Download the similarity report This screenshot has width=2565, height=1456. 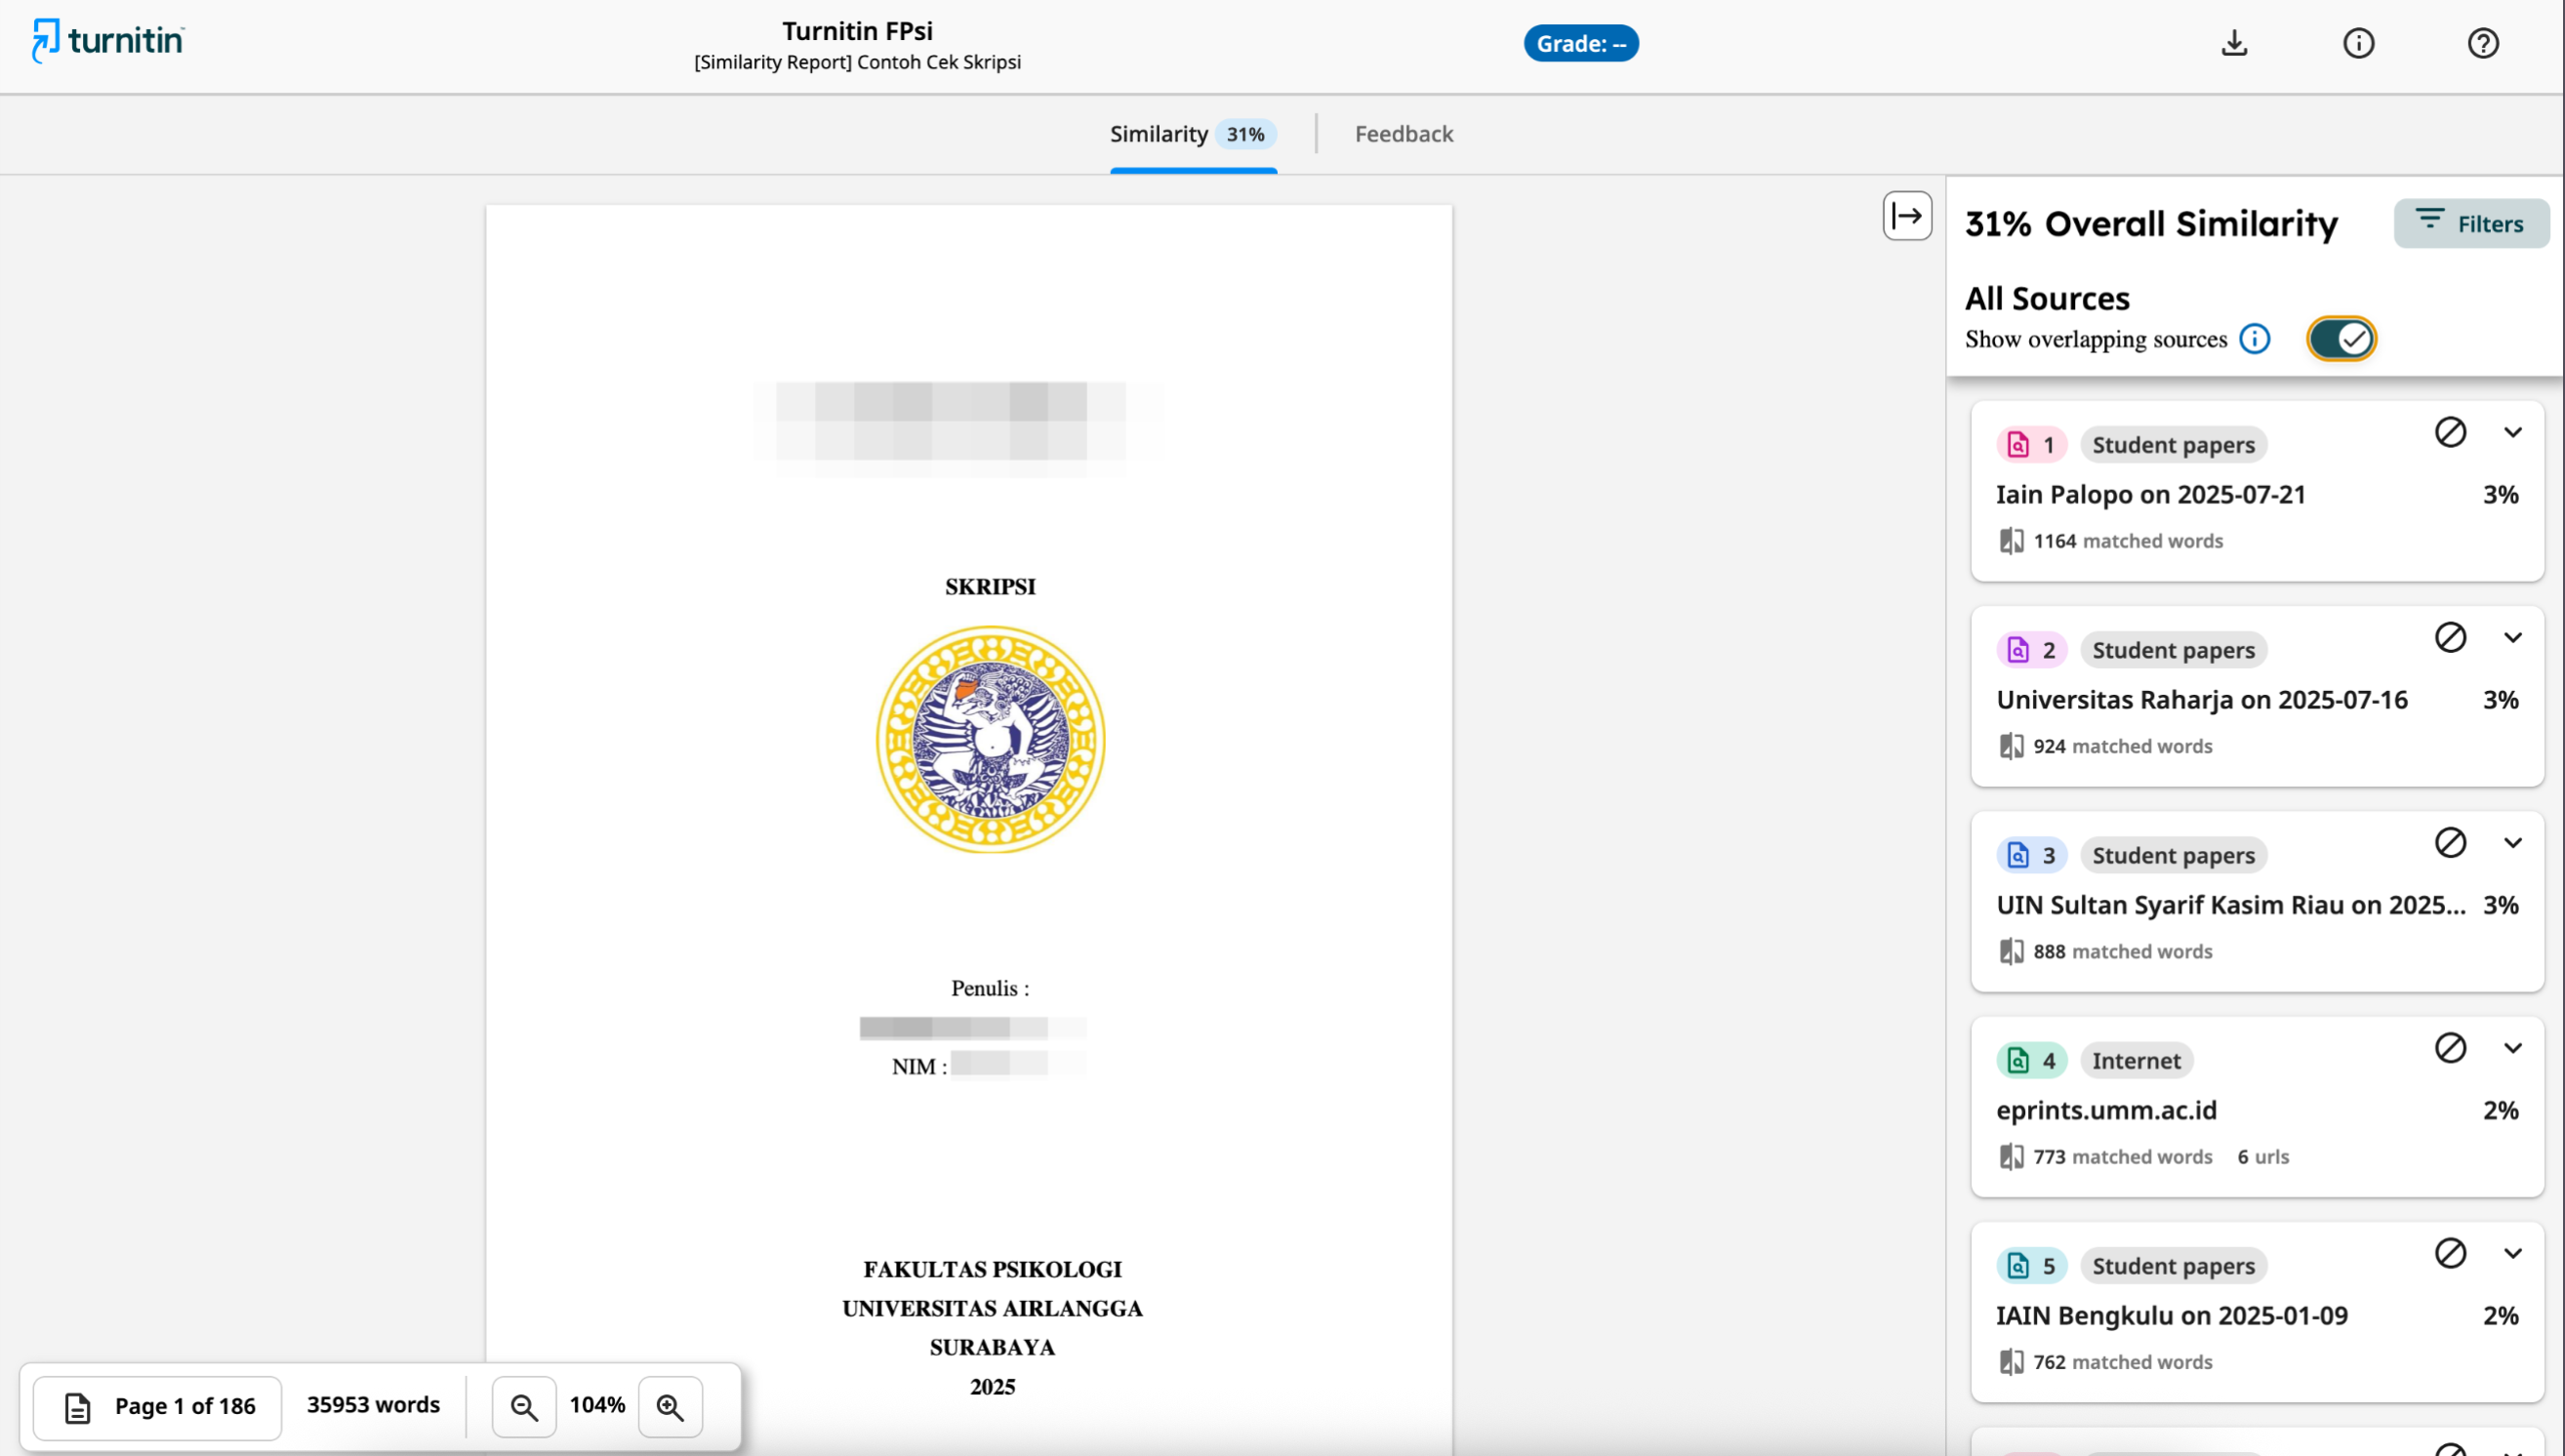(x=2234, y=43)
